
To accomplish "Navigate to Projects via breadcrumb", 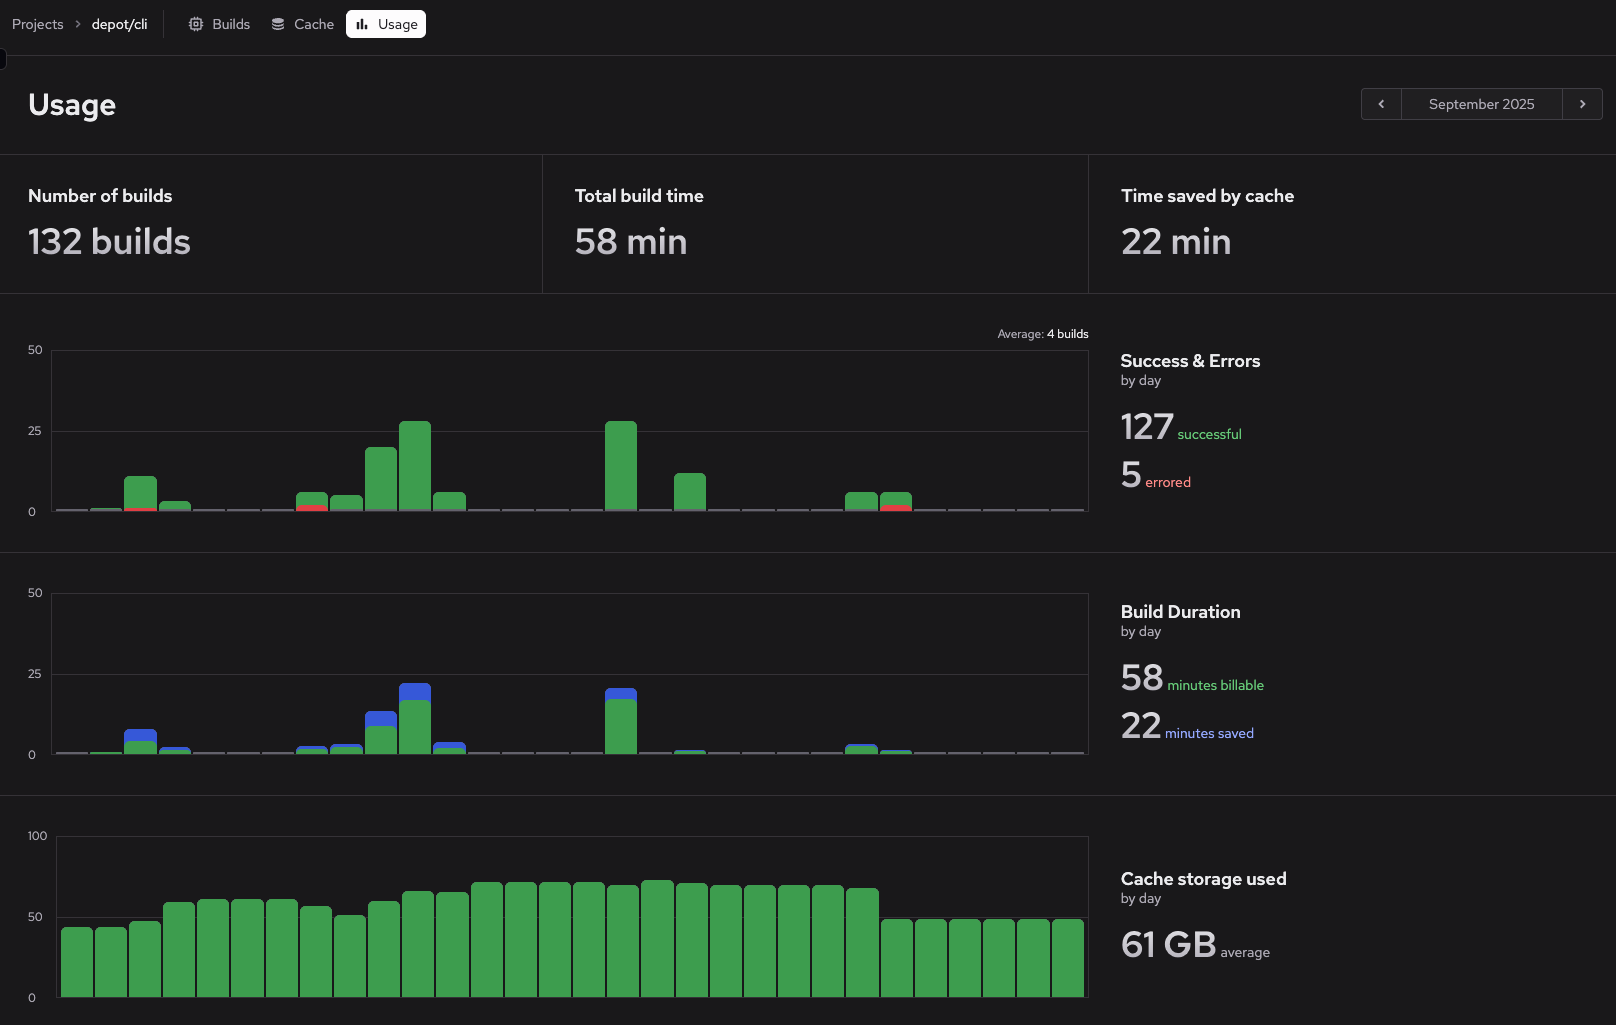I will [37, 23].
